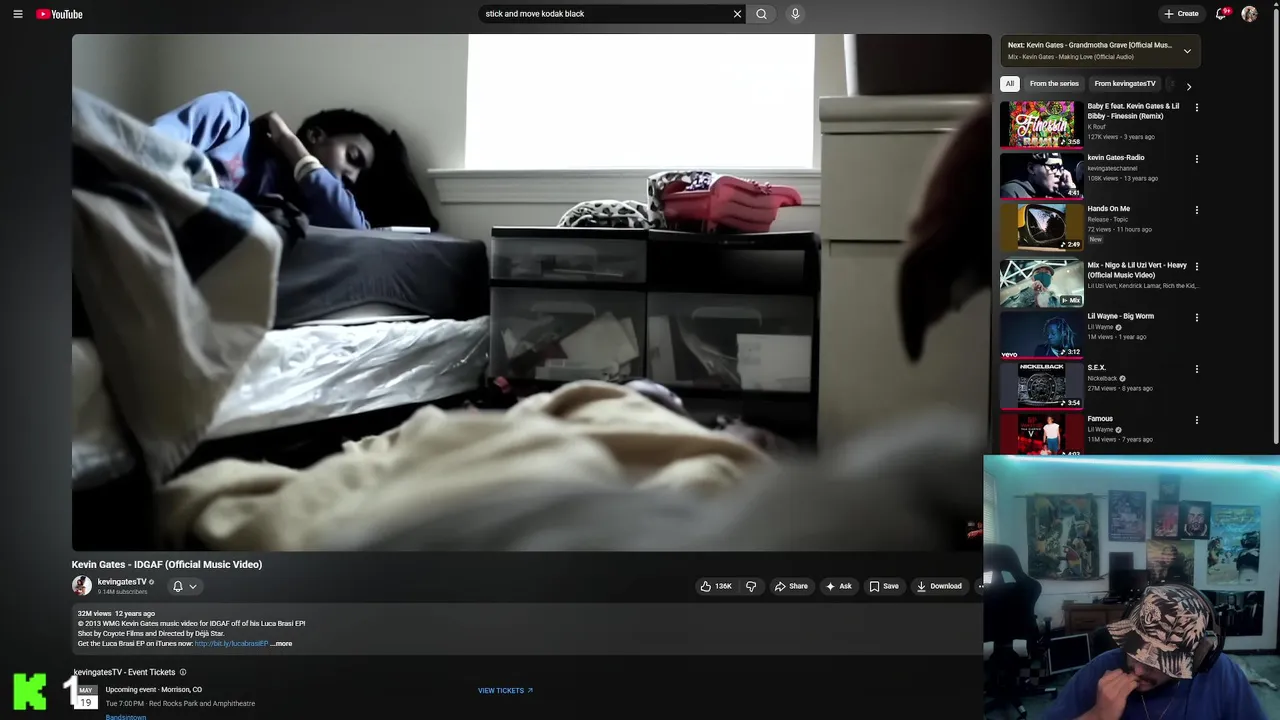Open options for Famous video

1196,420
